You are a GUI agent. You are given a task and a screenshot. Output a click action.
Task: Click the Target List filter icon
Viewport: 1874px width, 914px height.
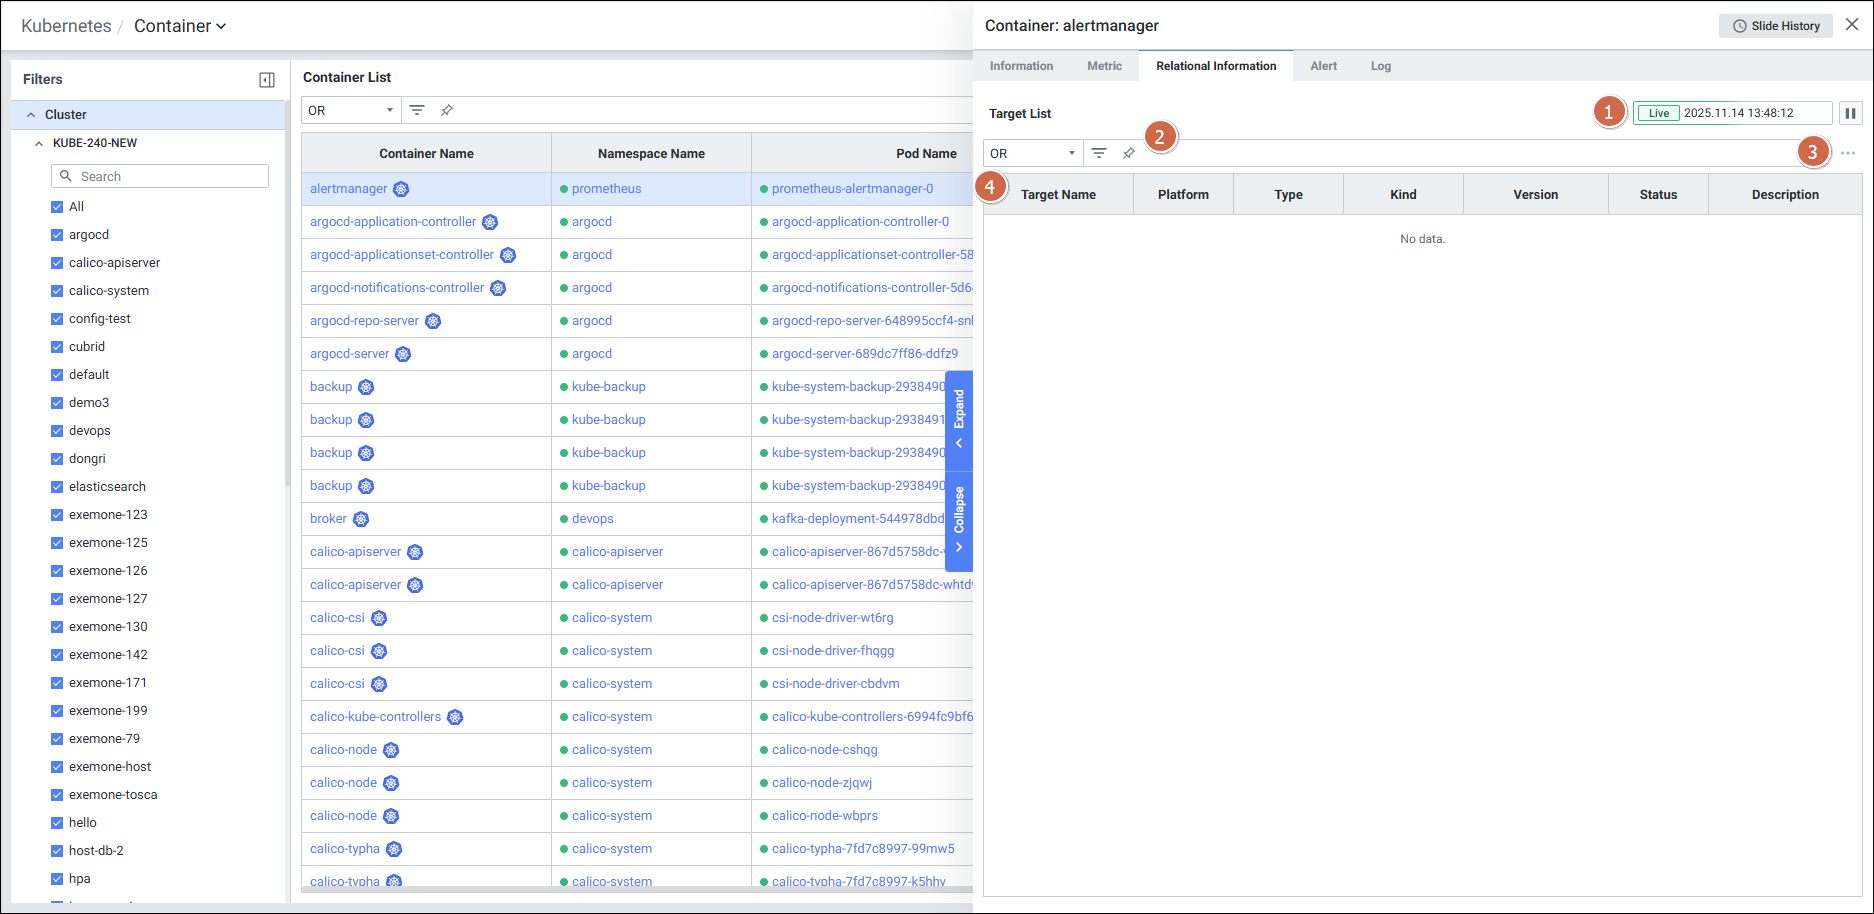tap(1099, 153)
